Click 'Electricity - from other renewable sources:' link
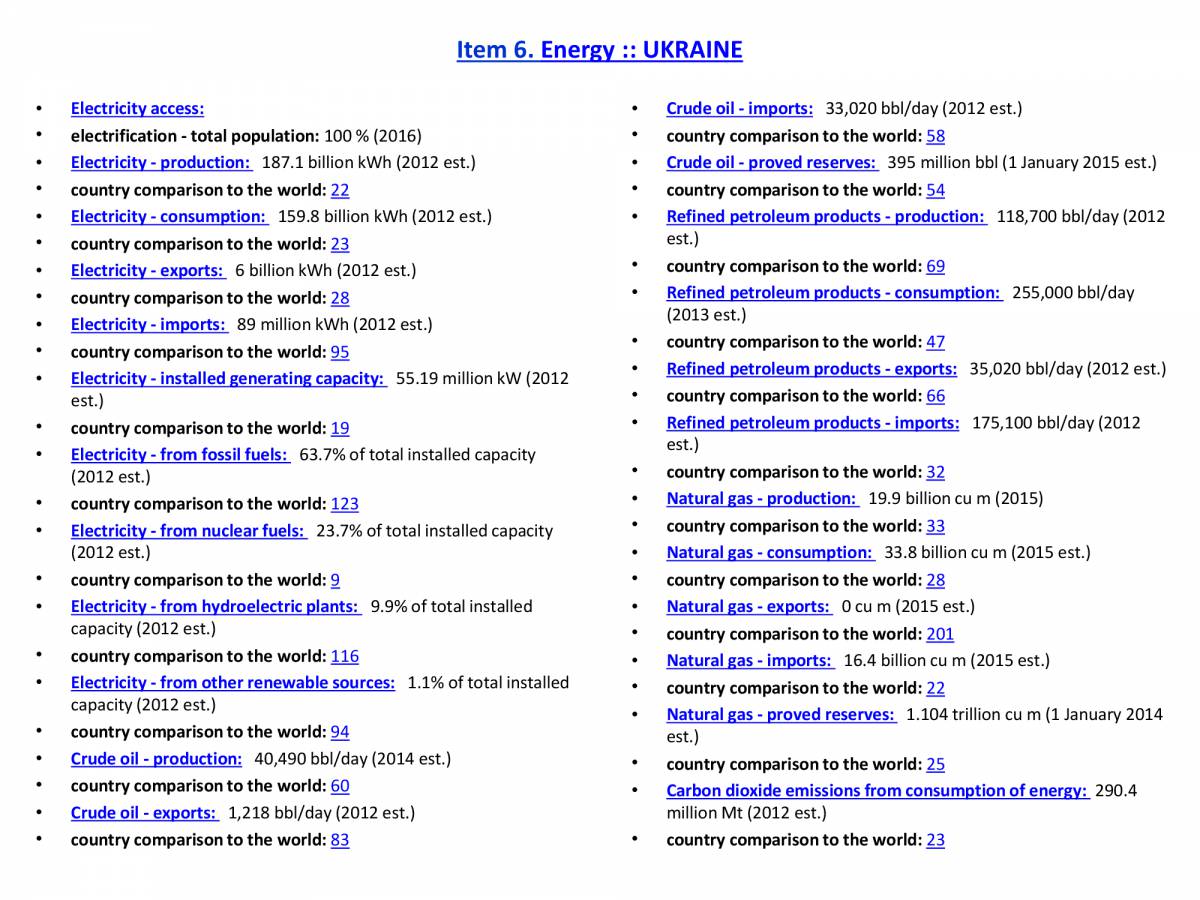1200x900 pixels. [x=232, y=682]
